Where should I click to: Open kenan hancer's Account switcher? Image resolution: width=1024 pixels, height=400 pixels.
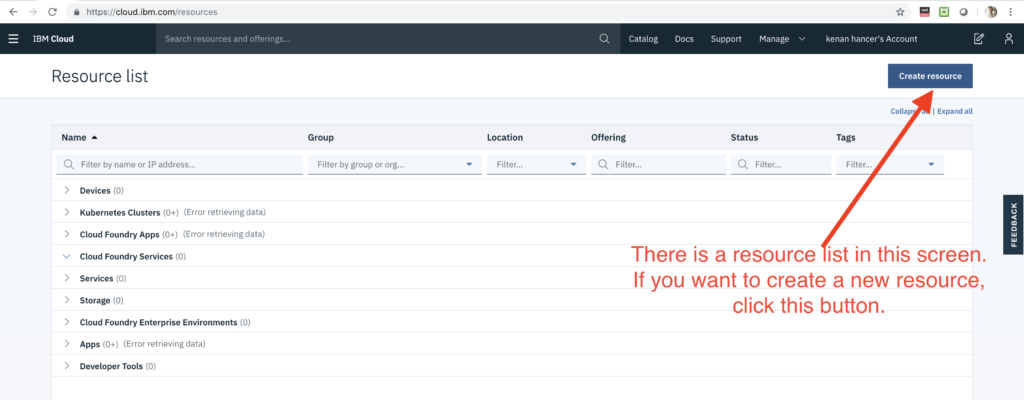[x=871, y=39]
